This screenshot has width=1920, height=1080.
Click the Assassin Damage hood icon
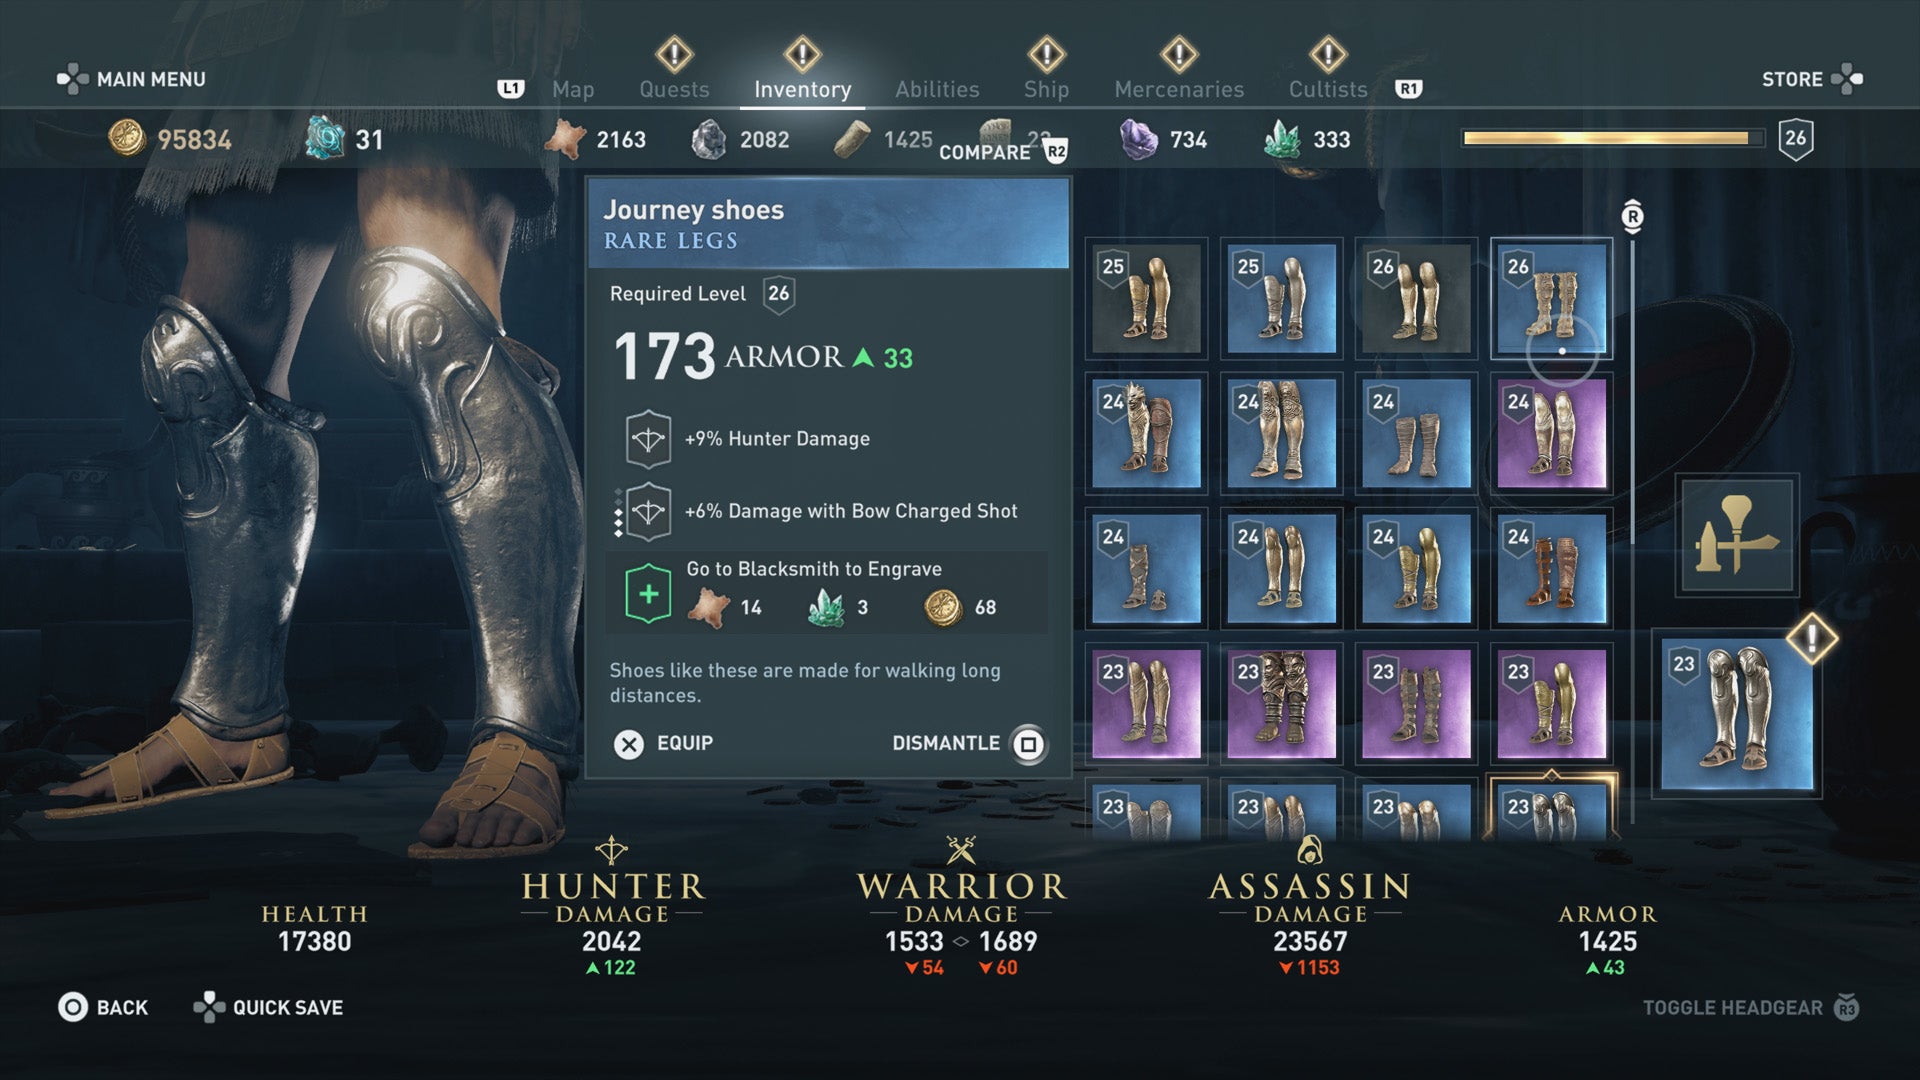1309,851
